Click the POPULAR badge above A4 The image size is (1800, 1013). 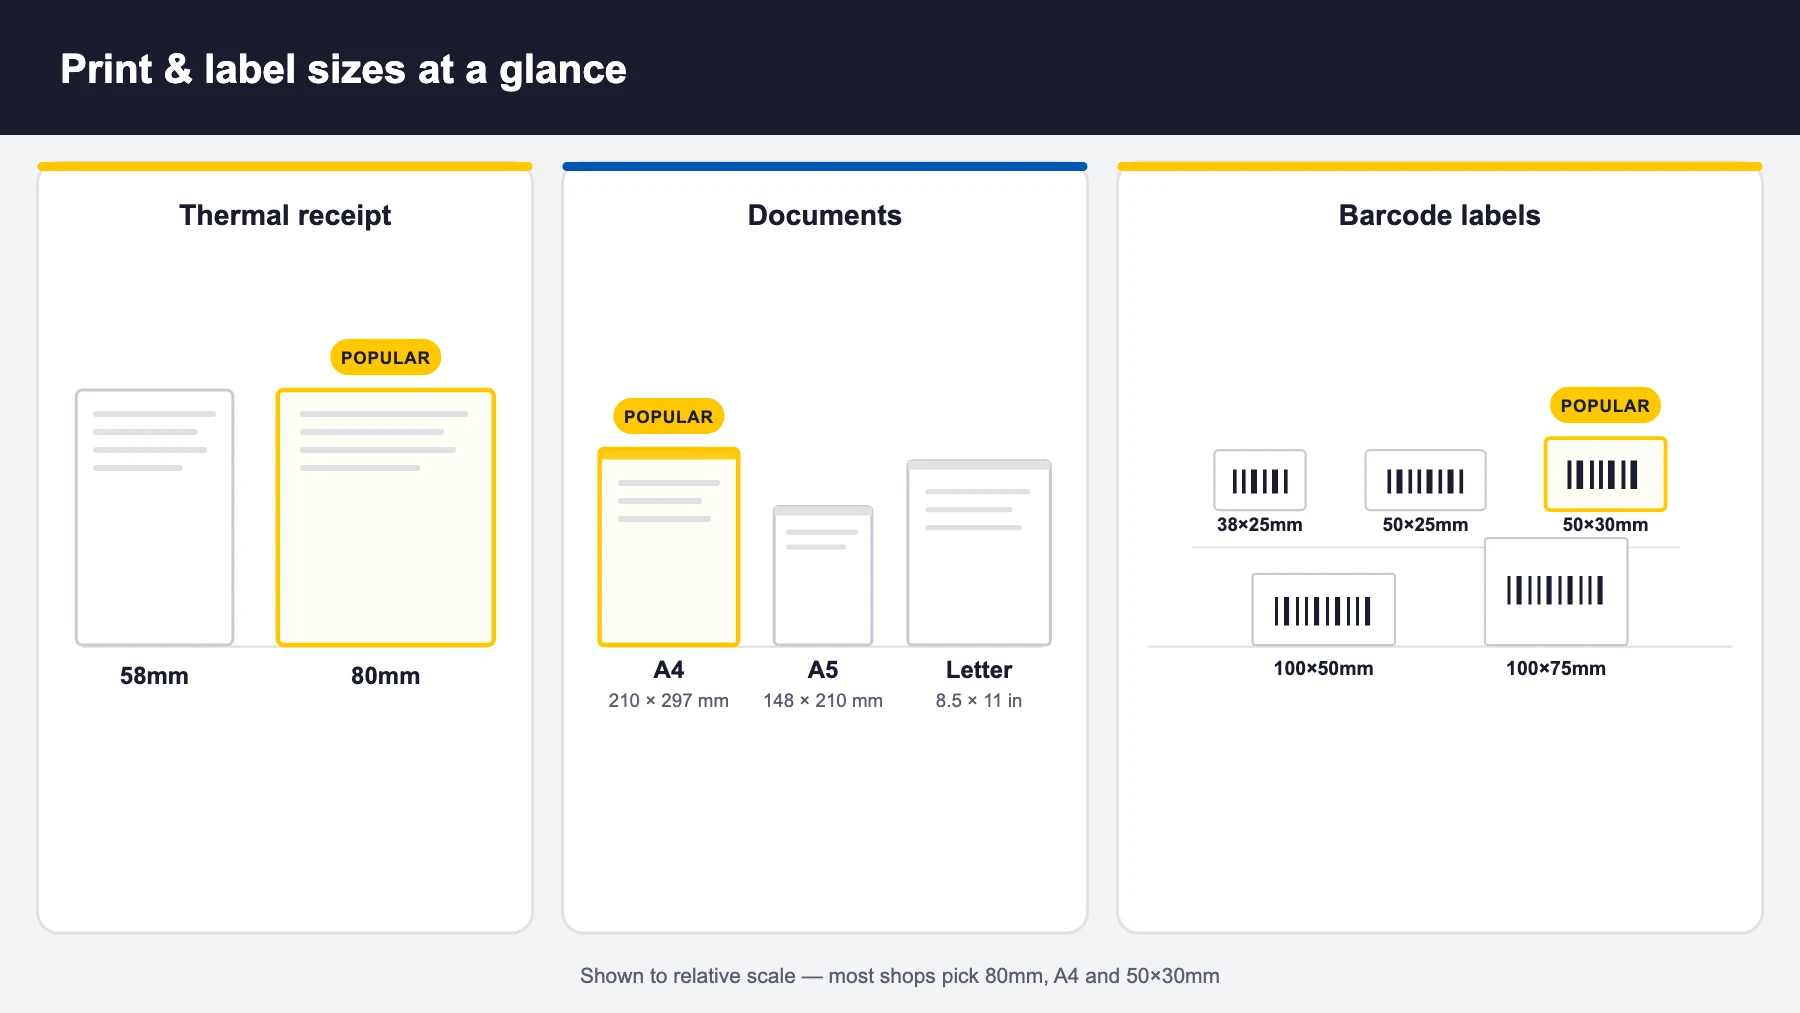[x=668, y=416]
